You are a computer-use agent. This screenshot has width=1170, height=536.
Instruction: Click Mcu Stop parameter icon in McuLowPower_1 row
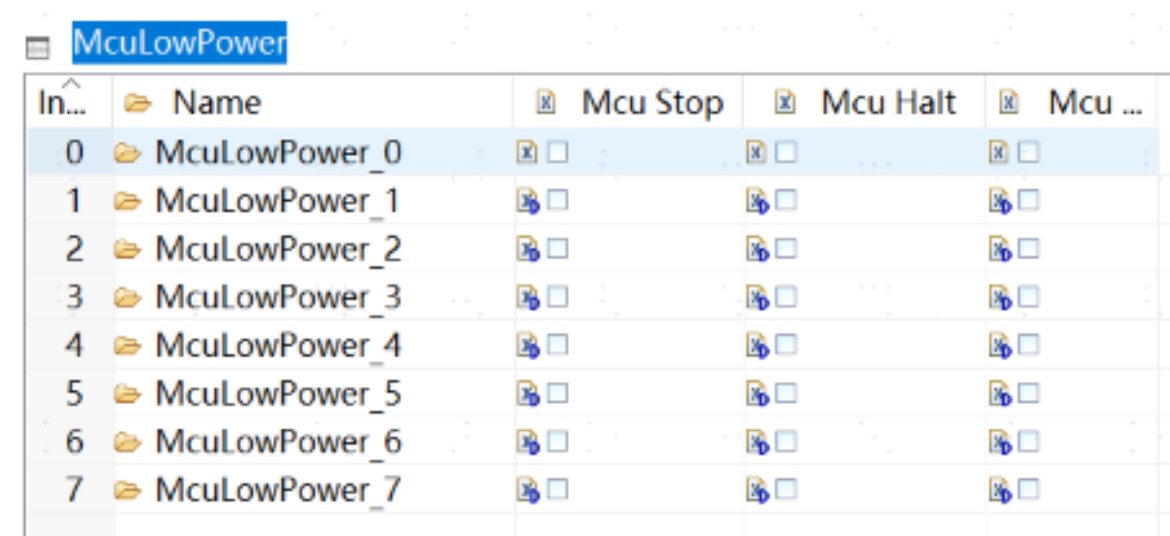[x=528, y=202]
